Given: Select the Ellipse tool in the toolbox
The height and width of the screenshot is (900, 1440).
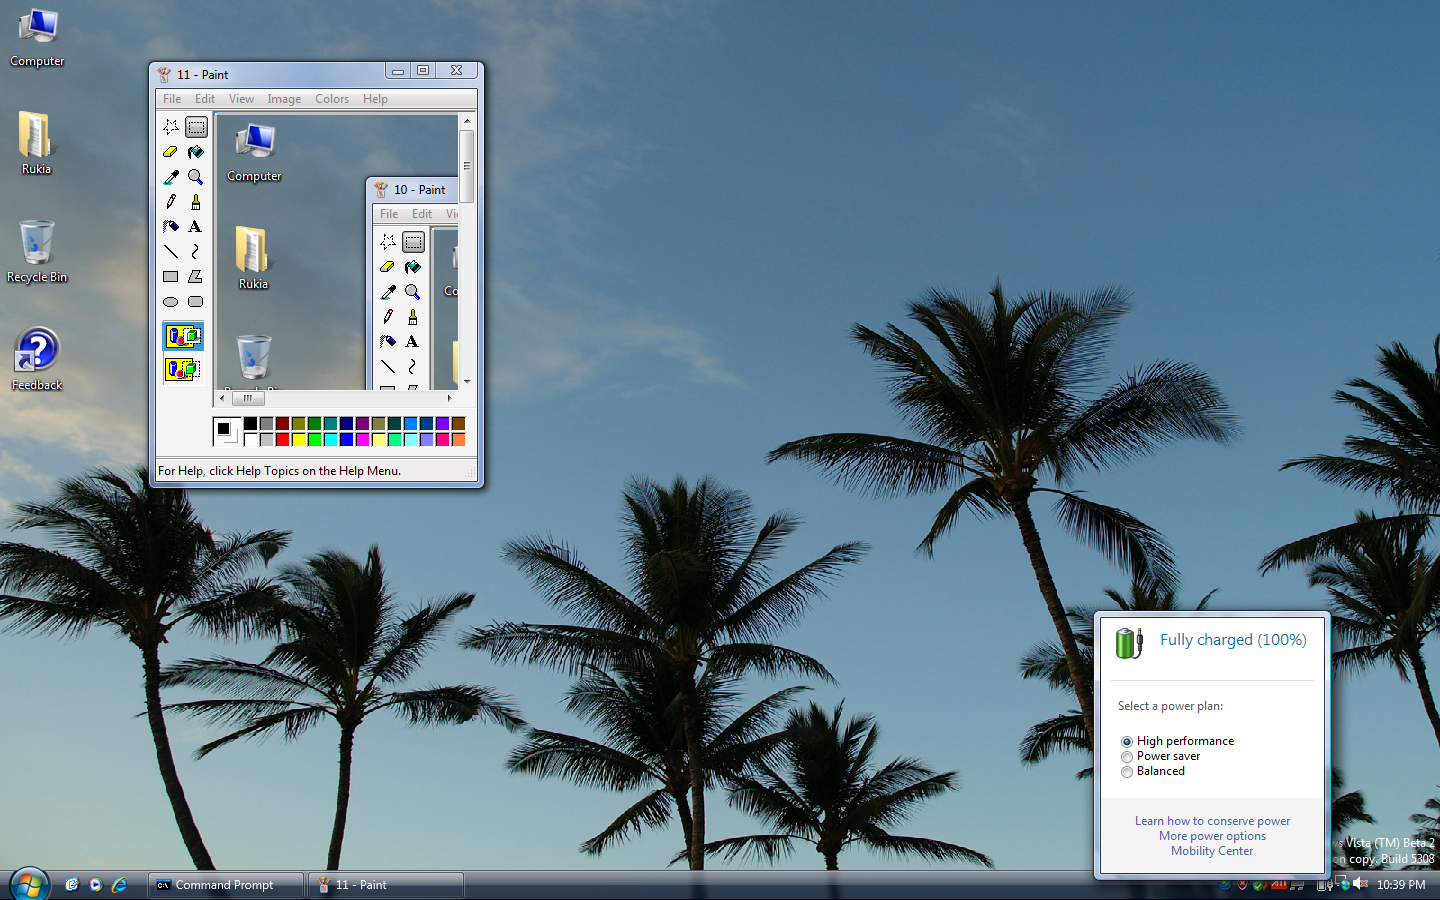Looking at the screenshot, I should tap(171, 302).
